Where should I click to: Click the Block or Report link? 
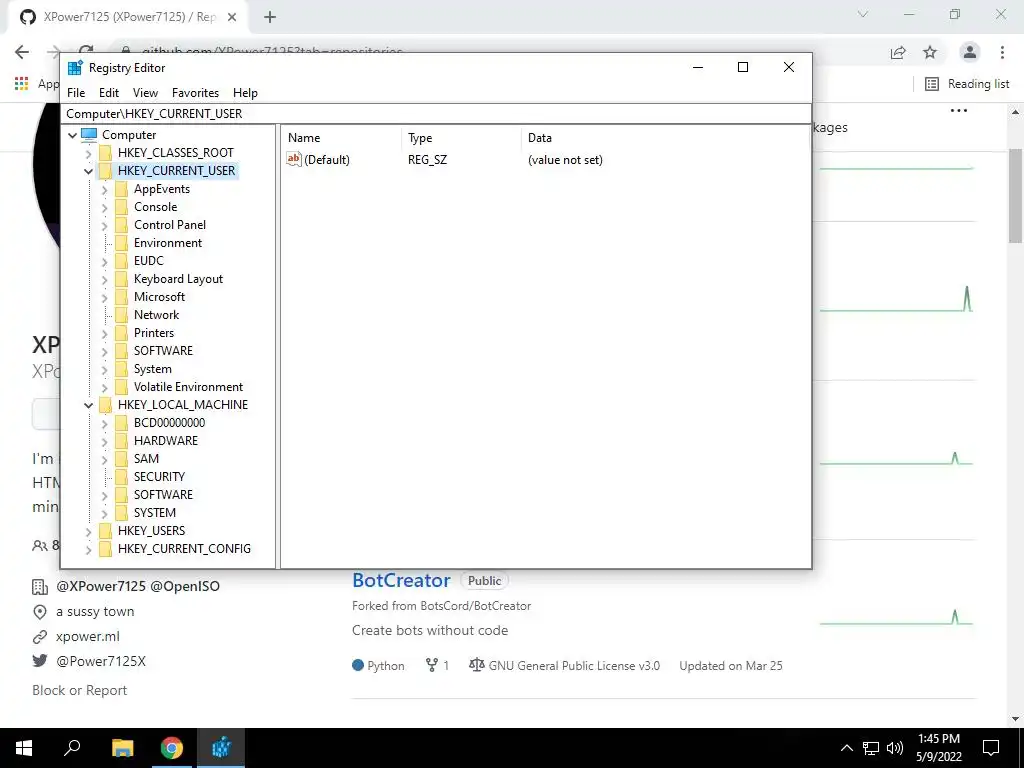coord(80,691)
